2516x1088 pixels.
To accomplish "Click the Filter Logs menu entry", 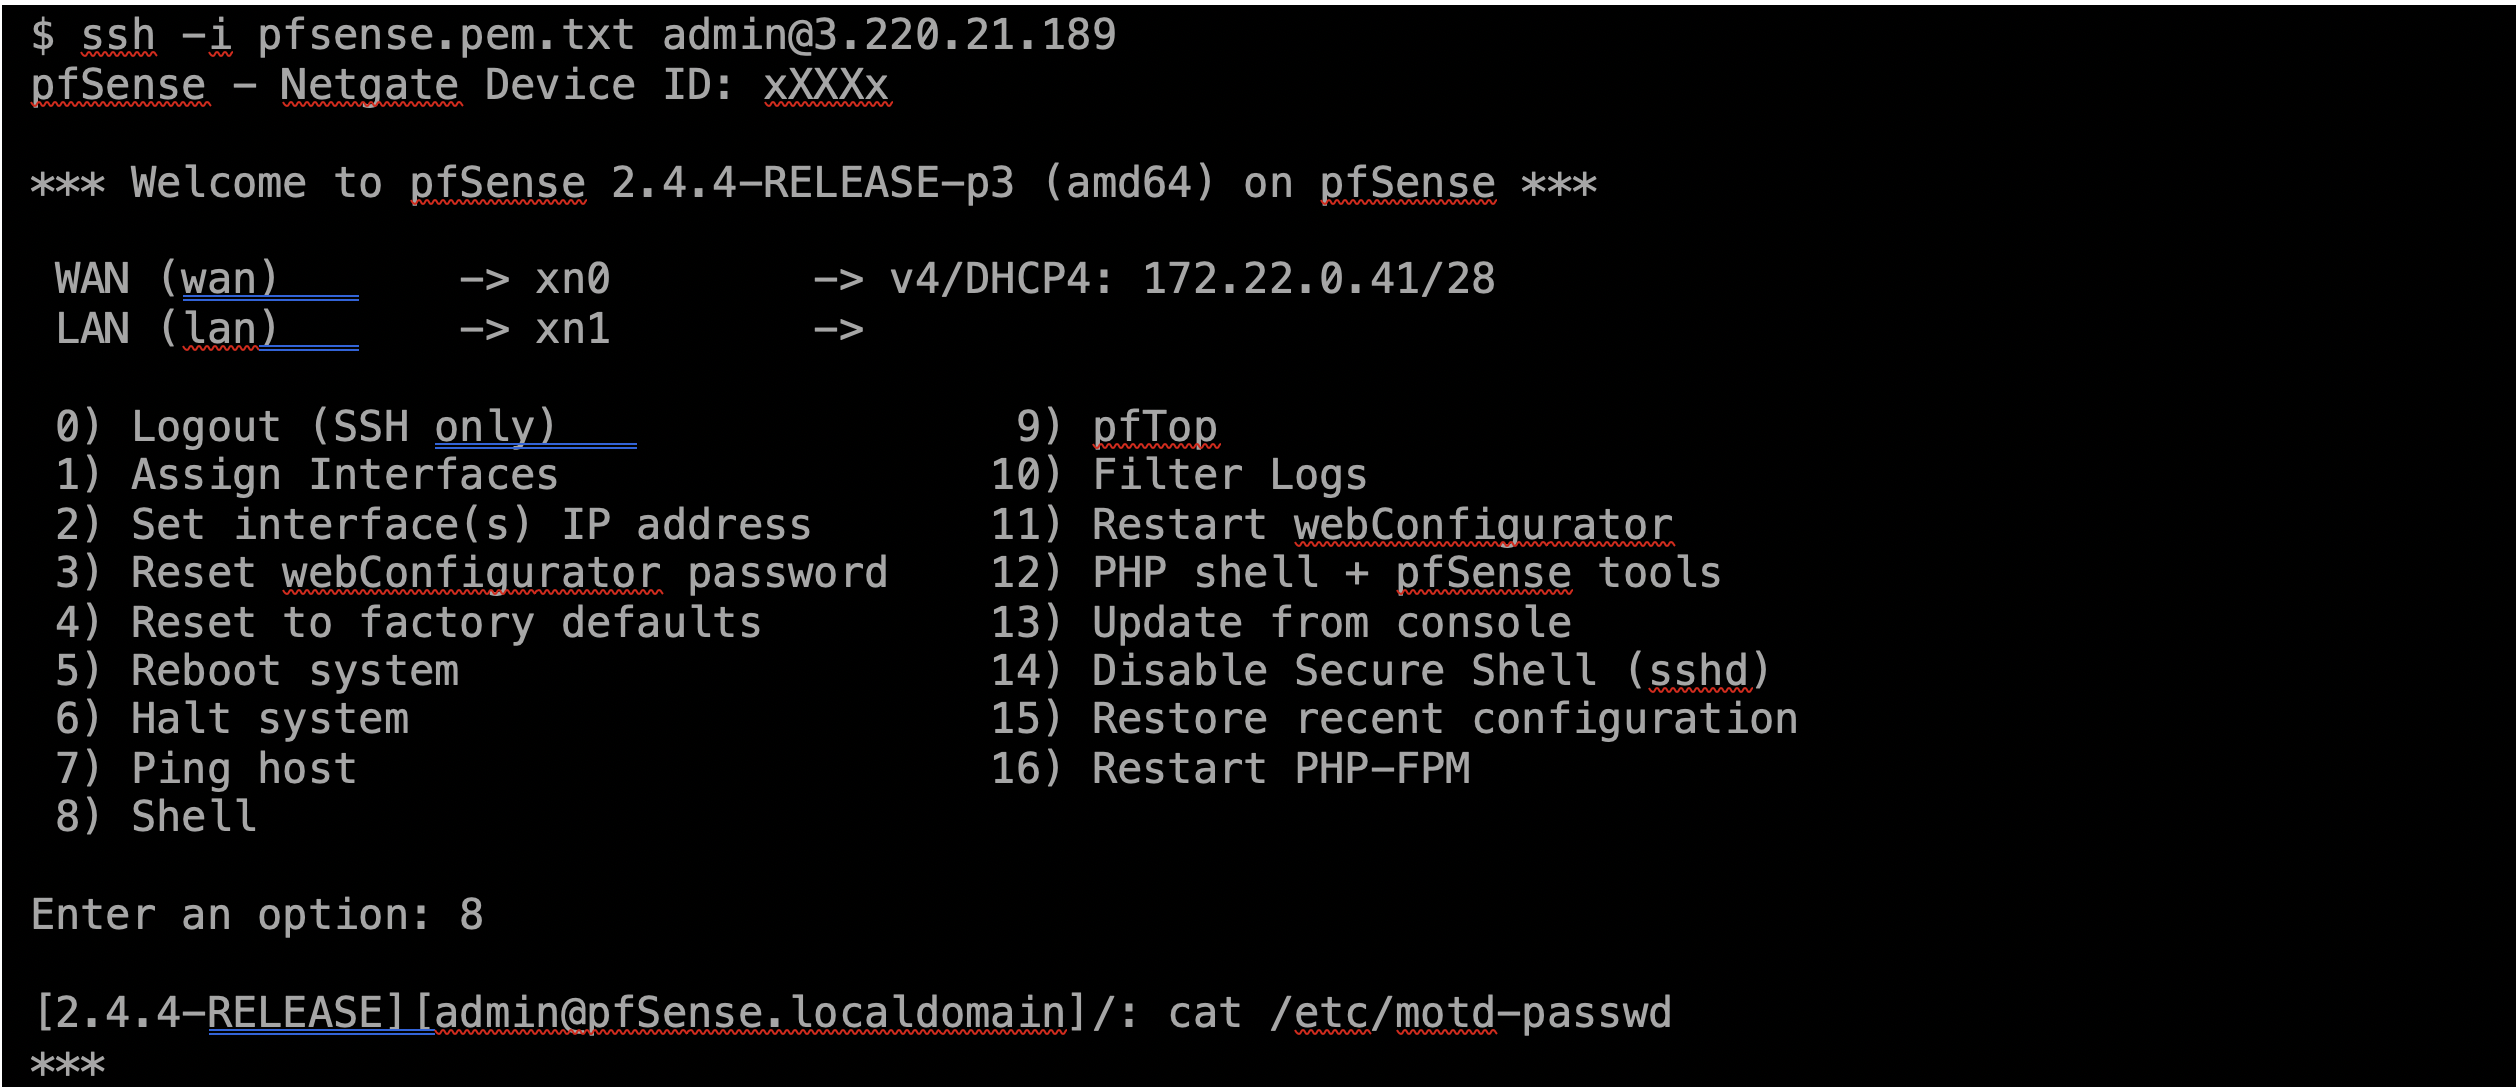I will [x=1228, y=476].
